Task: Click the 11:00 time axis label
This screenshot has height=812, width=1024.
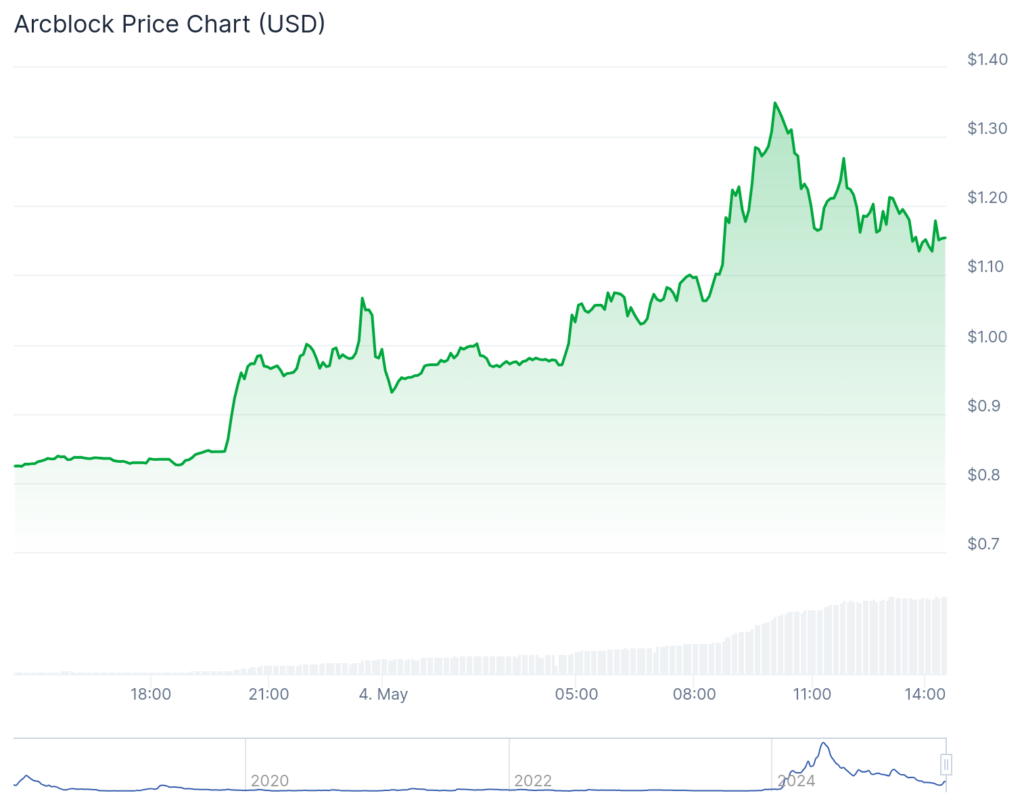Action: [x=812, y=694]
